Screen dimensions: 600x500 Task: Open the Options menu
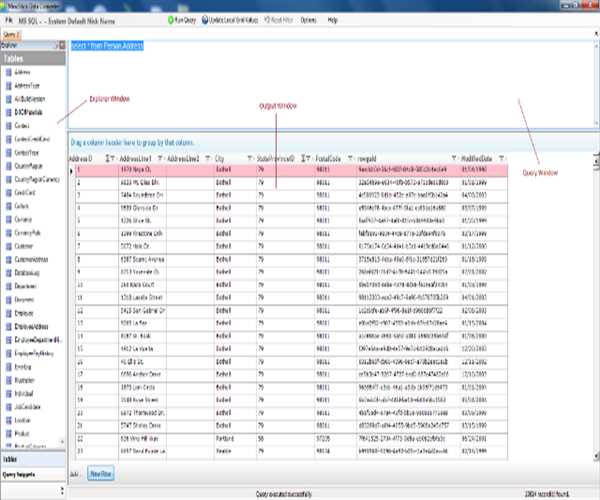[308, 20]
